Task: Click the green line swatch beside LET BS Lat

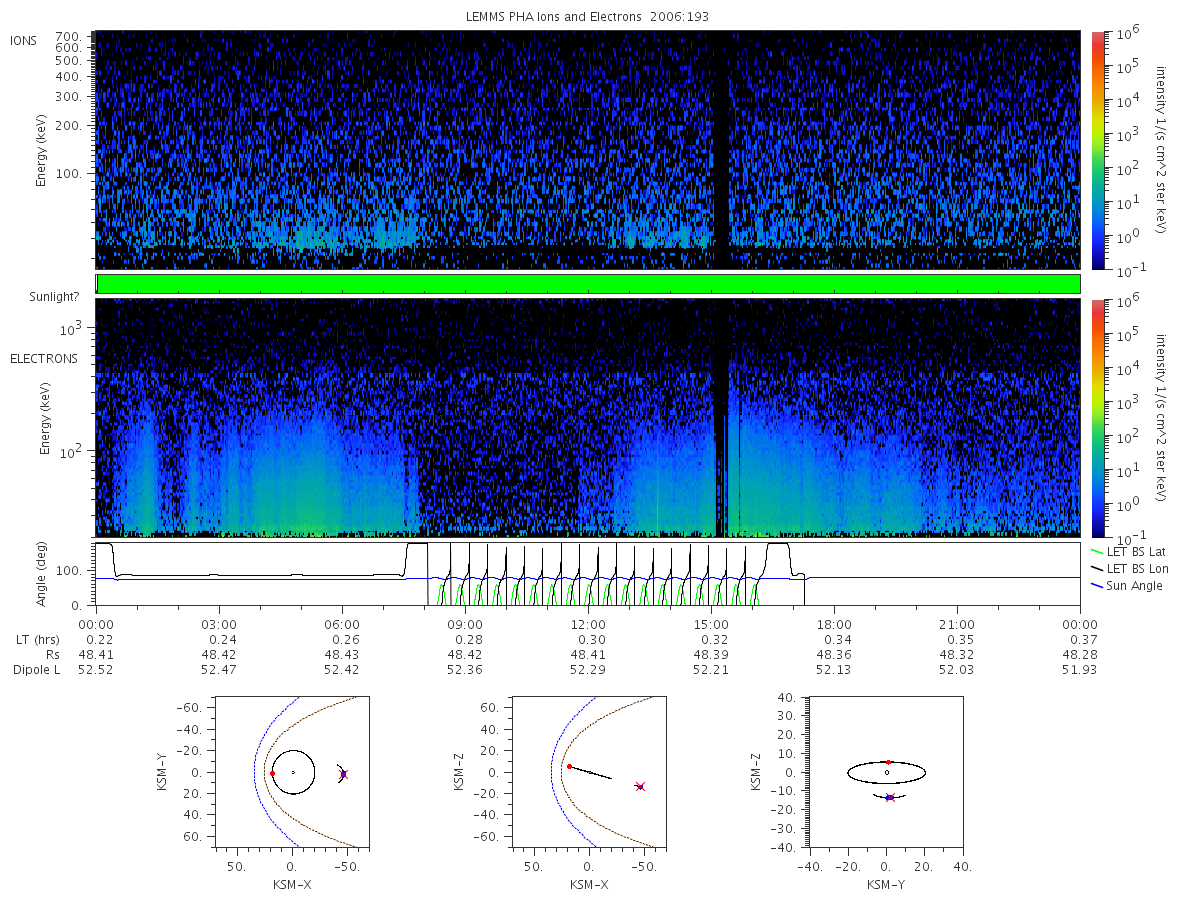Action: (1097, 551)
